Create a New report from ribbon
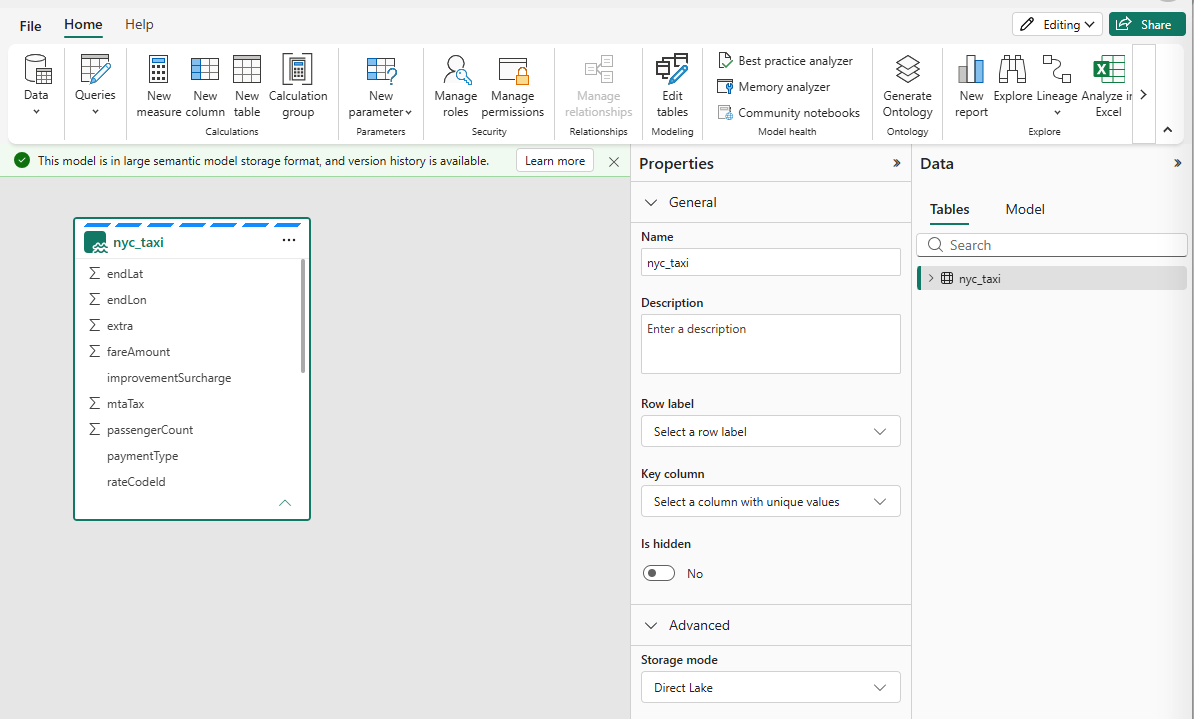This screenshot has height=719, width=1194. (971, 87)
